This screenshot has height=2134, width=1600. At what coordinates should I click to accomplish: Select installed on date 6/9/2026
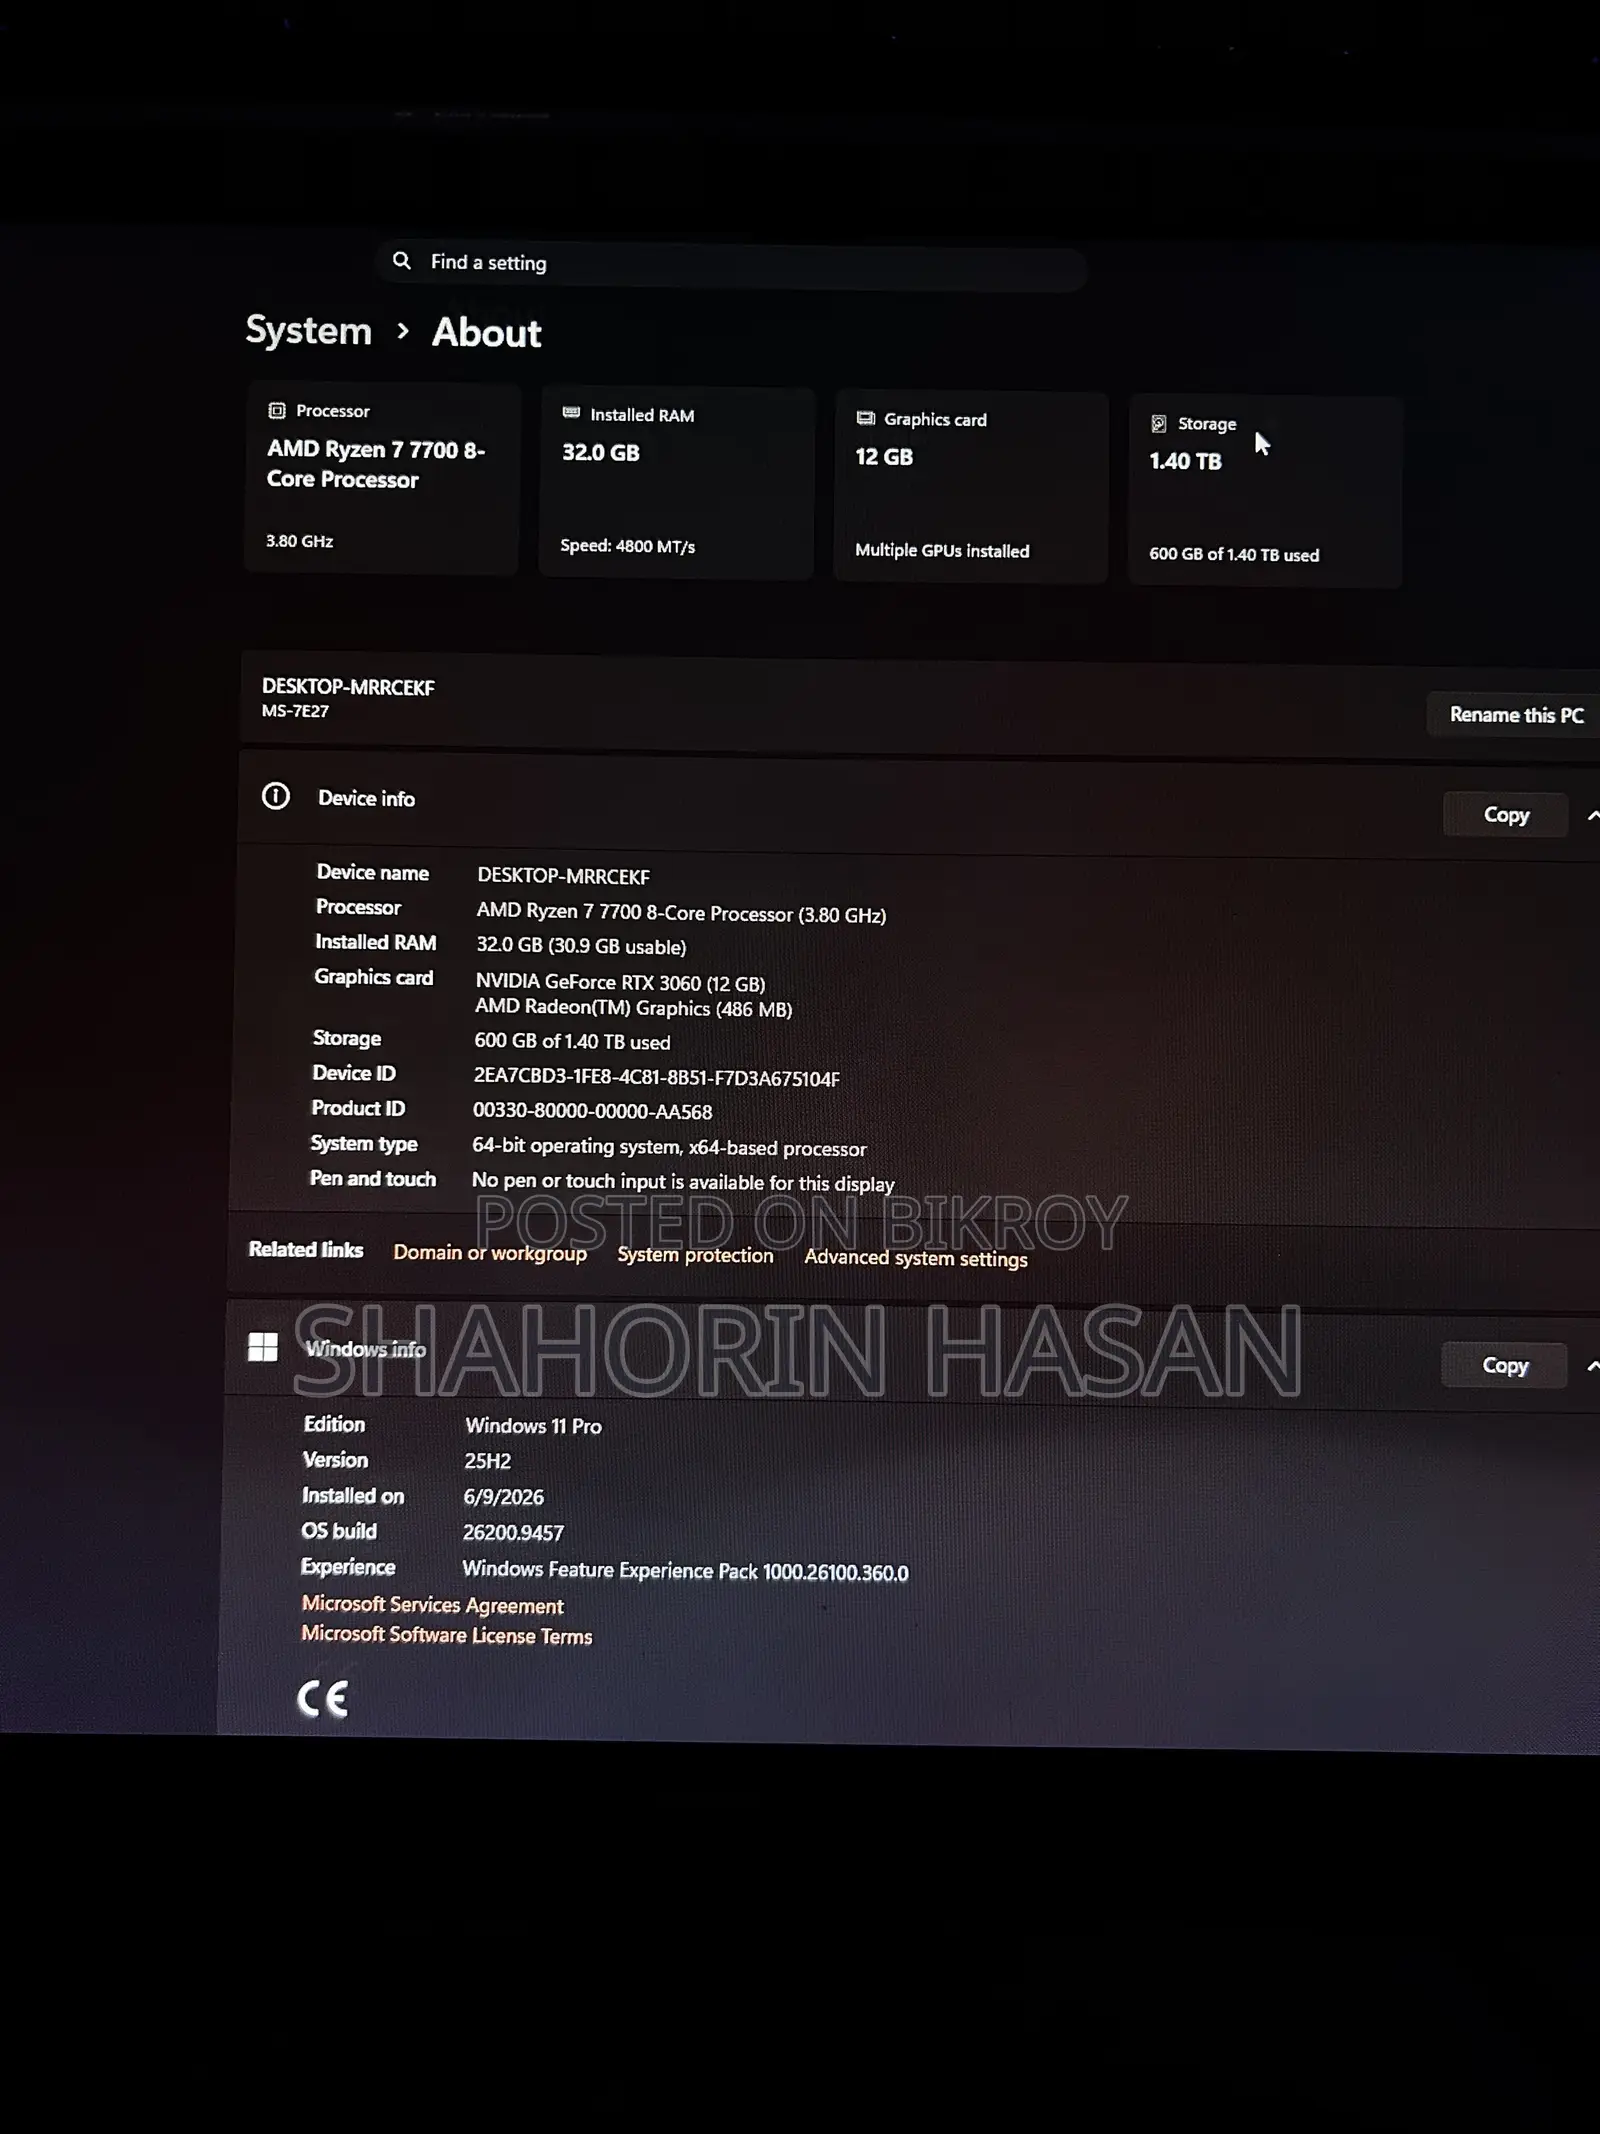click(x=503, y=1497)
